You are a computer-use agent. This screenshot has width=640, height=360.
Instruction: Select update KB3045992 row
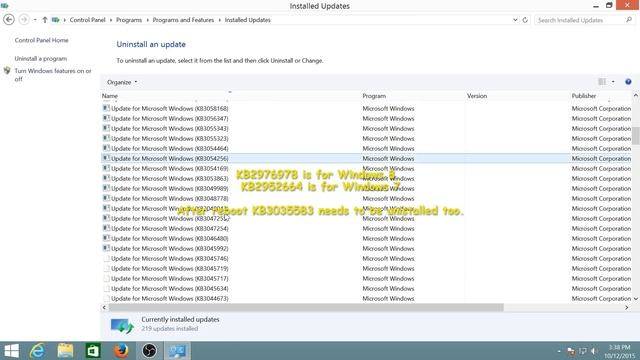pyautogui.click(x=366, y=248)
